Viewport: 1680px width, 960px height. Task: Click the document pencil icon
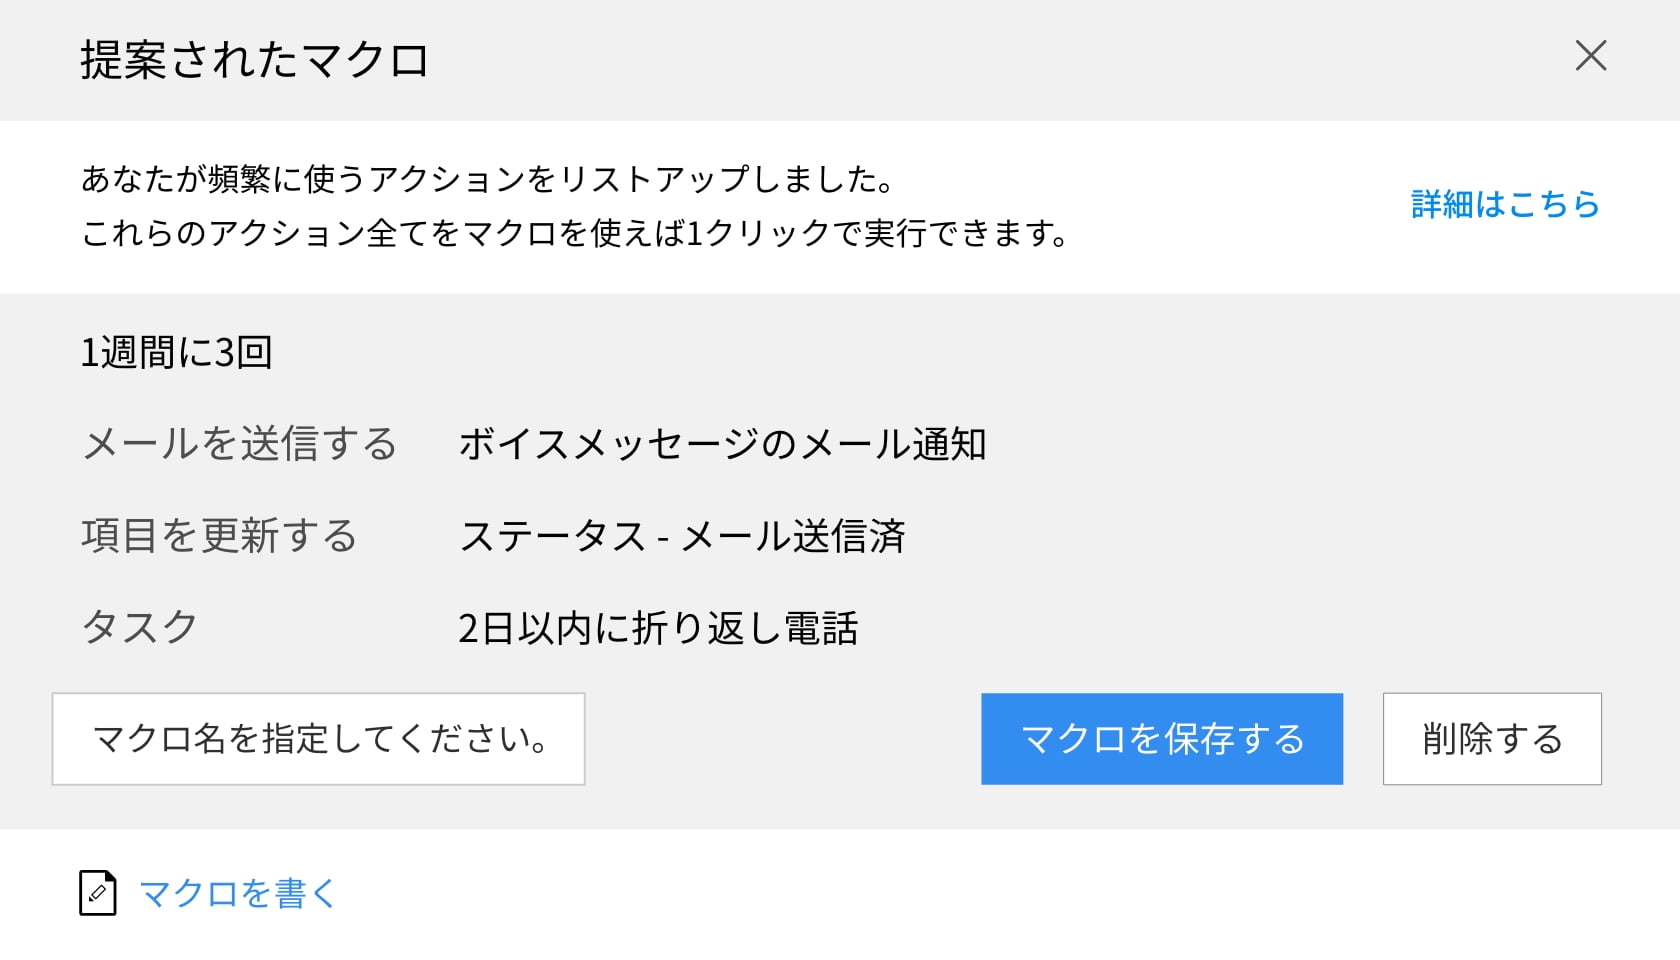pos(98,893)
